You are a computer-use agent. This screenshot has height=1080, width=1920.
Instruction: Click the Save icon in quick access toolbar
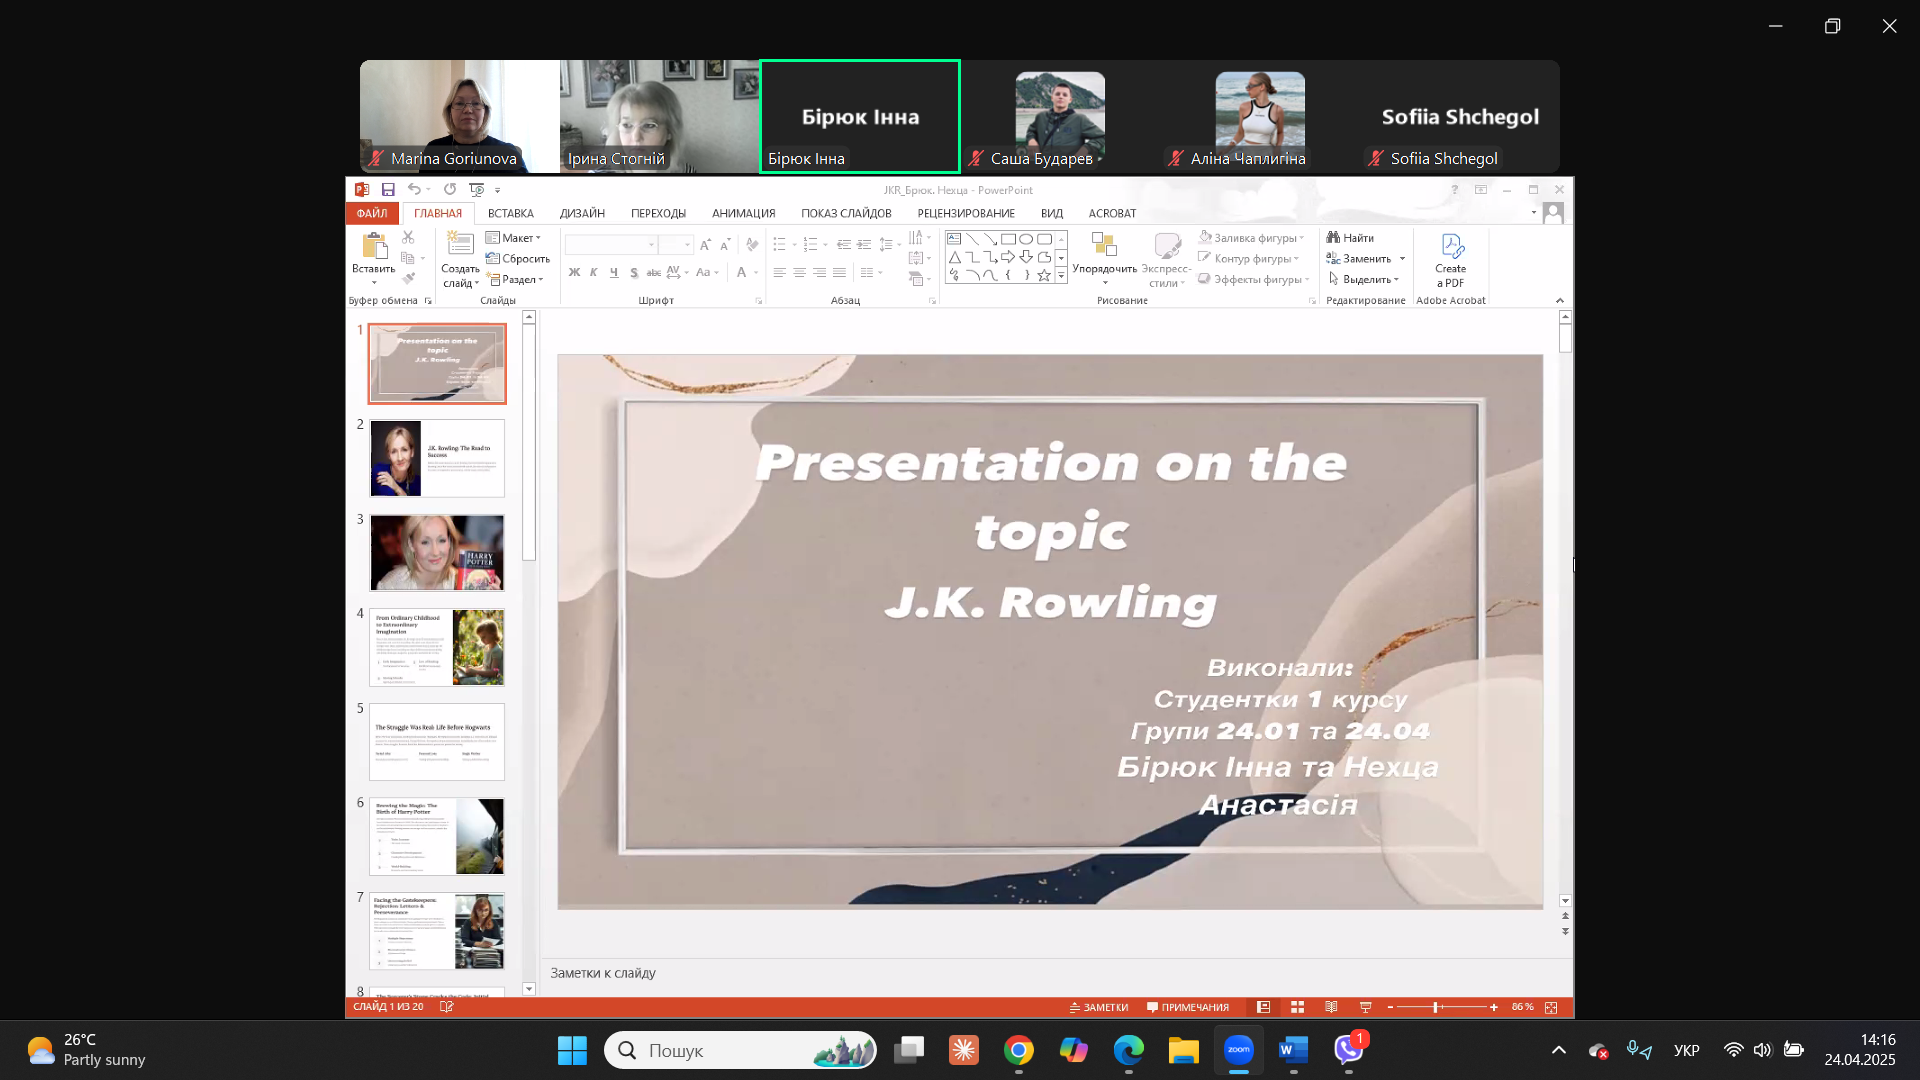click(388, 190)
